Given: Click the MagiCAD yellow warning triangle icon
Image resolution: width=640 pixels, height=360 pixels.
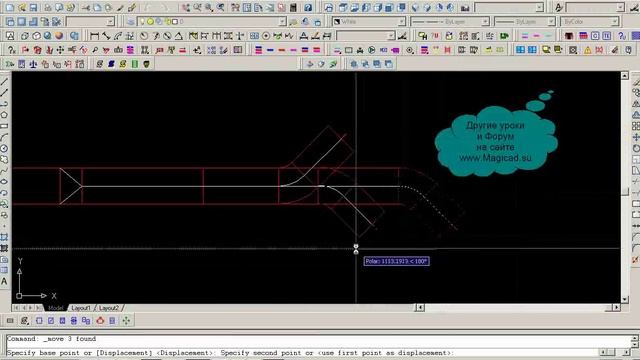Looking at the screenshot, I should [x=587, y=50].
